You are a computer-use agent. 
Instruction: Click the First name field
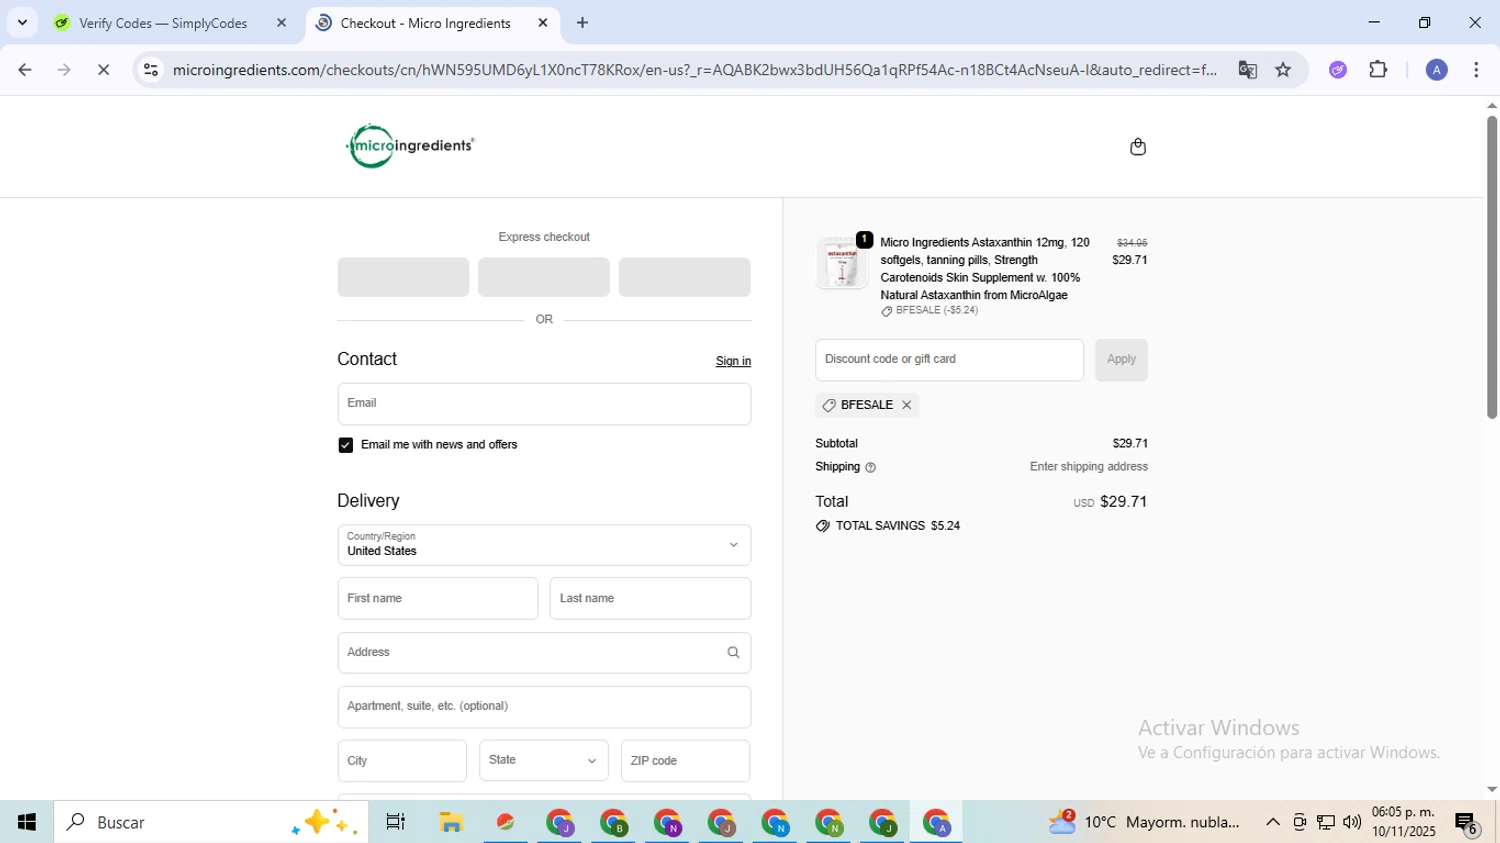coord(438,598)
